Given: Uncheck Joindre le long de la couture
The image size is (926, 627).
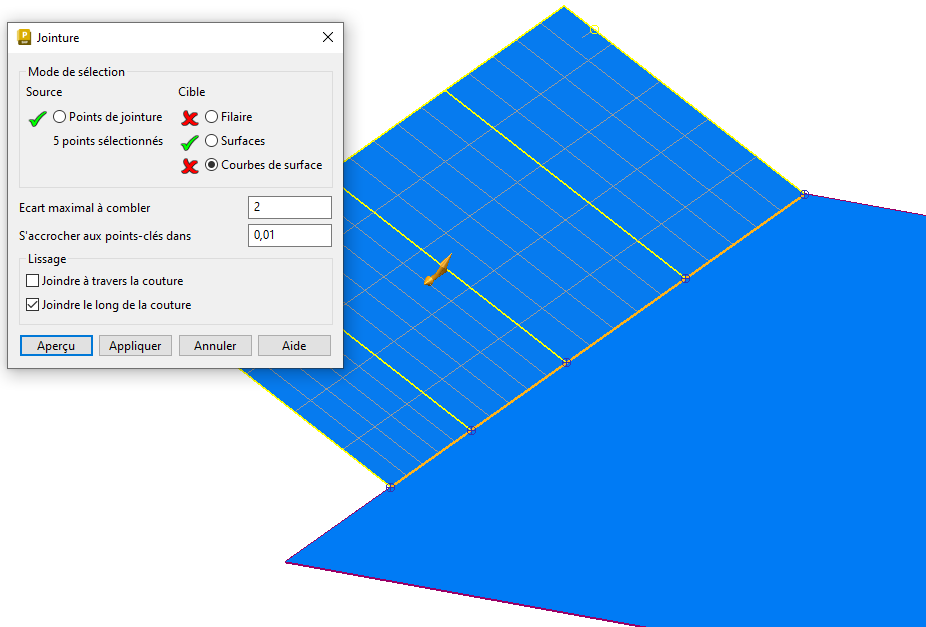Looking at the screenshot, I should click(34, 305).
